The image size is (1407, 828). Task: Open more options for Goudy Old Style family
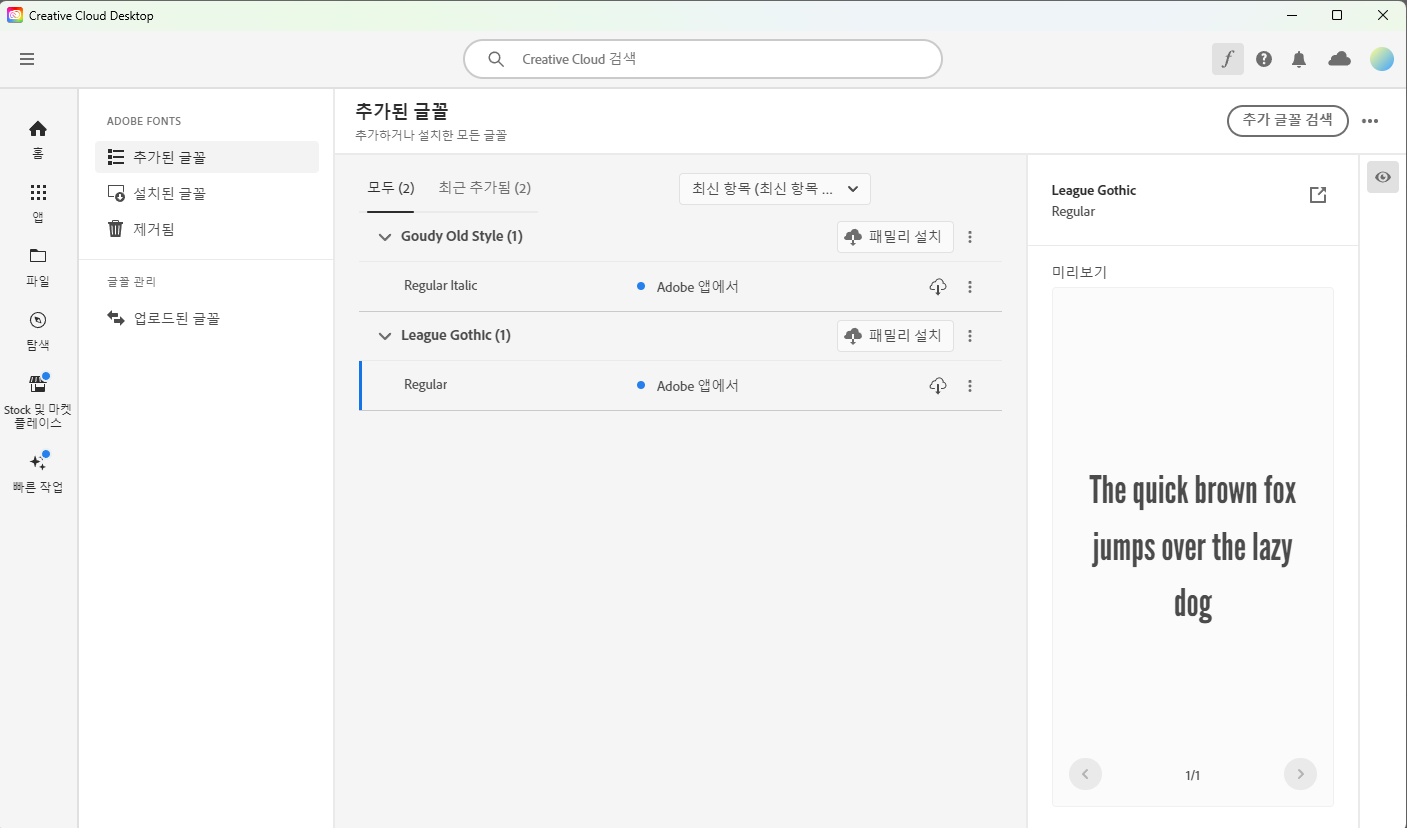point(970,237)
